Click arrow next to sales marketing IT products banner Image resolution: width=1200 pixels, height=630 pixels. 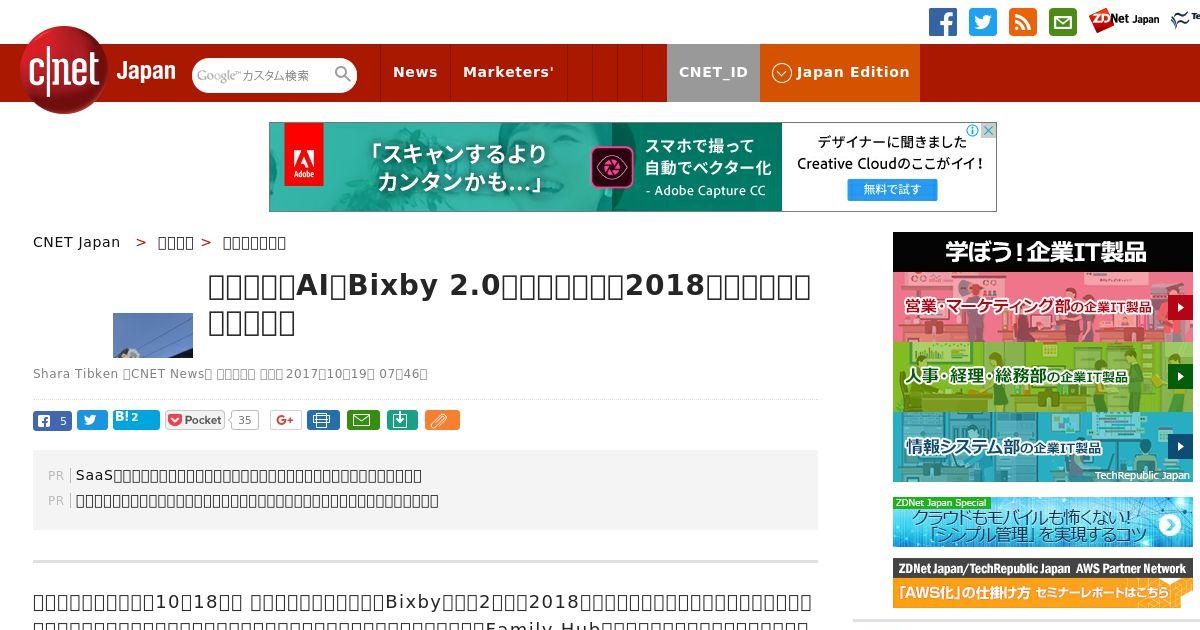1180,307
